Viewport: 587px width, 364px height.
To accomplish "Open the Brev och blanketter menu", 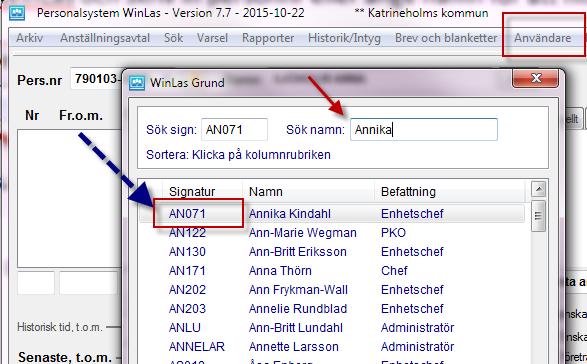I will 446,38.
